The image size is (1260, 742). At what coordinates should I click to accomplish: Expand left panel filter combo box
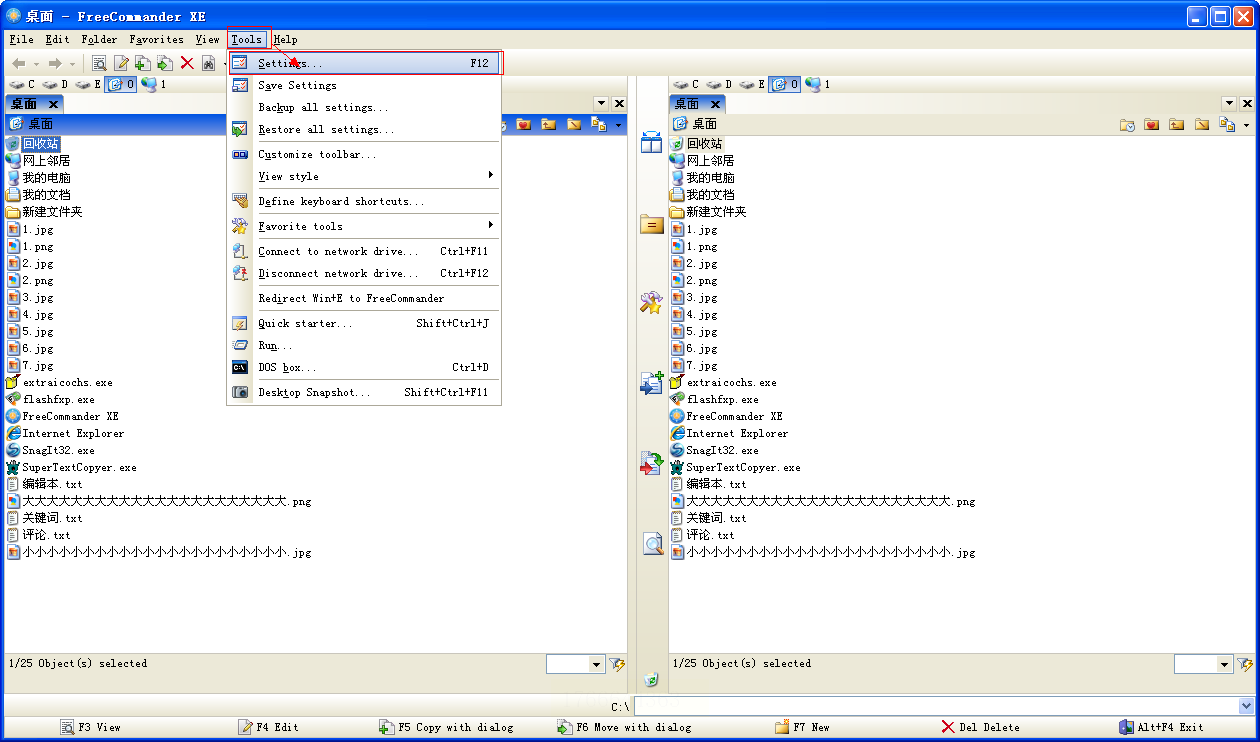(x=597, y=664)
